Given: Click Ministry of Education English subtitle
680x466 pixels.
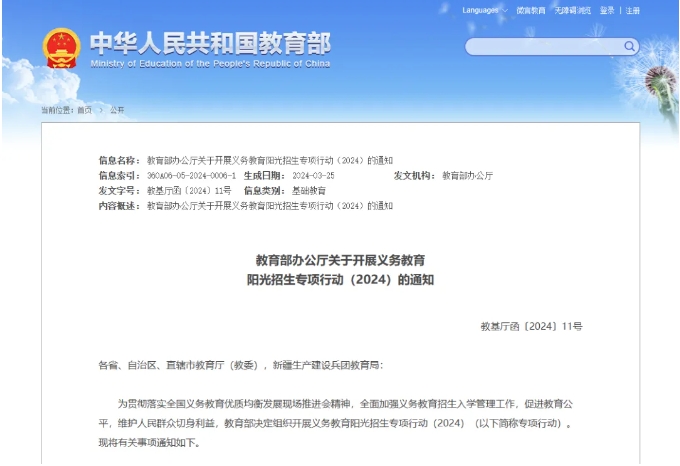Looking at the screenshot, I should tap(210, 64).
